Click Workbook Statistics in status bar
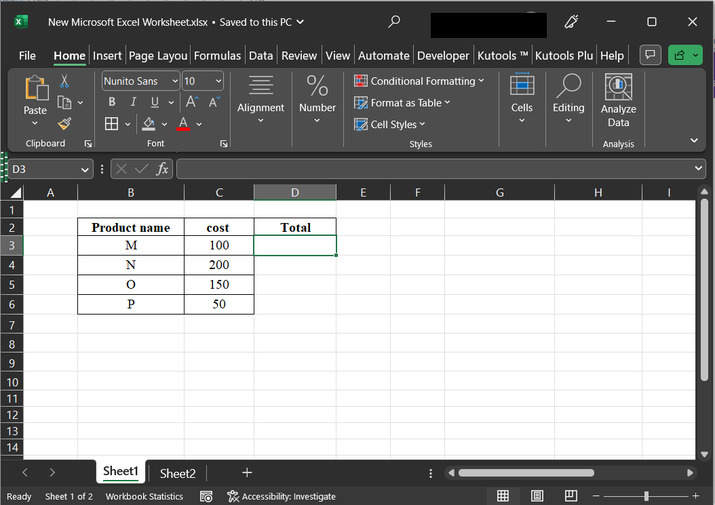 pos(144,496)
